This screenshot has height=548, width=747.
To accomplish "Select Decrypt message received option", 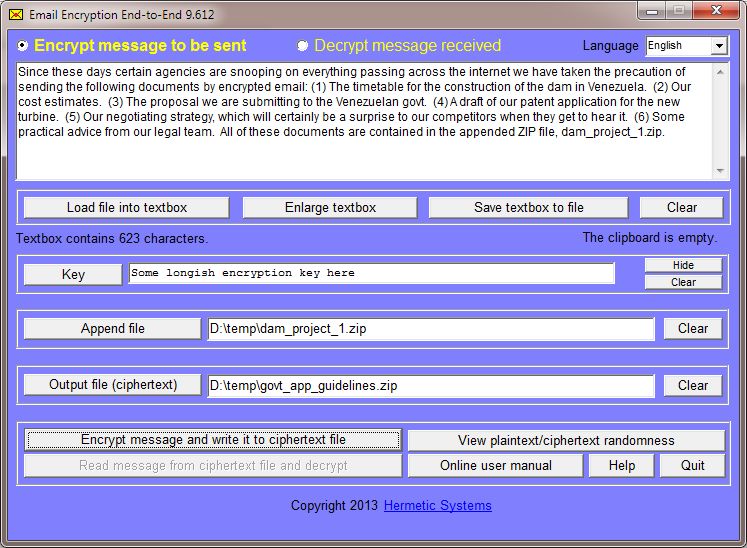I will [x=303, y=46].
